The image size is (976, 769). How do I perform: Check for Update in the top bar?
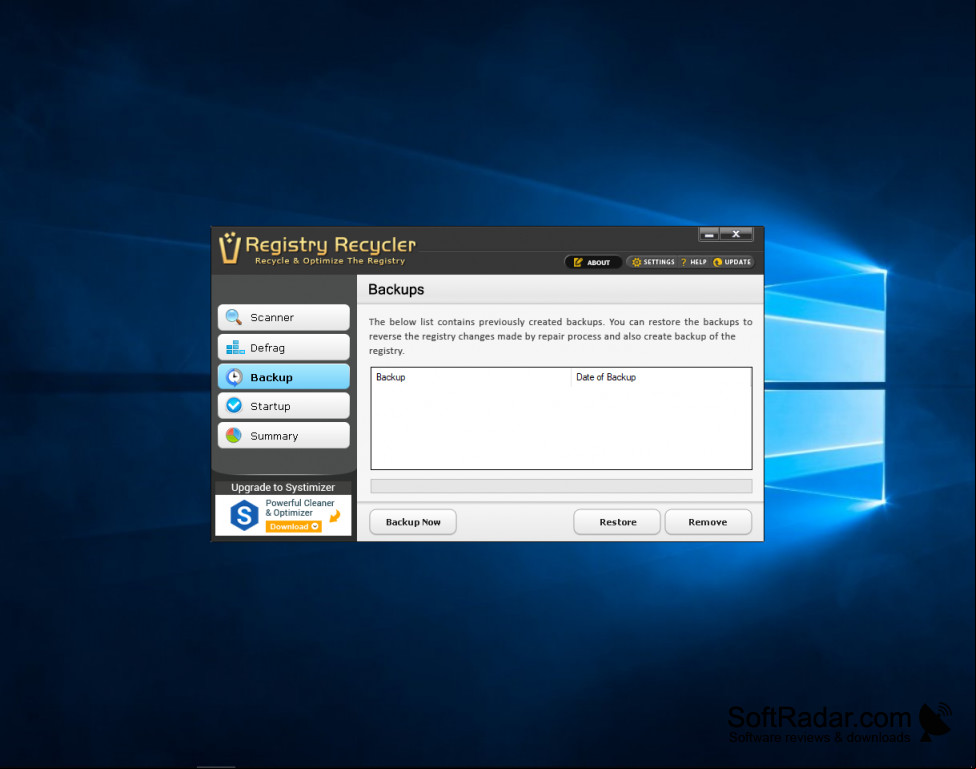(x=733, y=262)
